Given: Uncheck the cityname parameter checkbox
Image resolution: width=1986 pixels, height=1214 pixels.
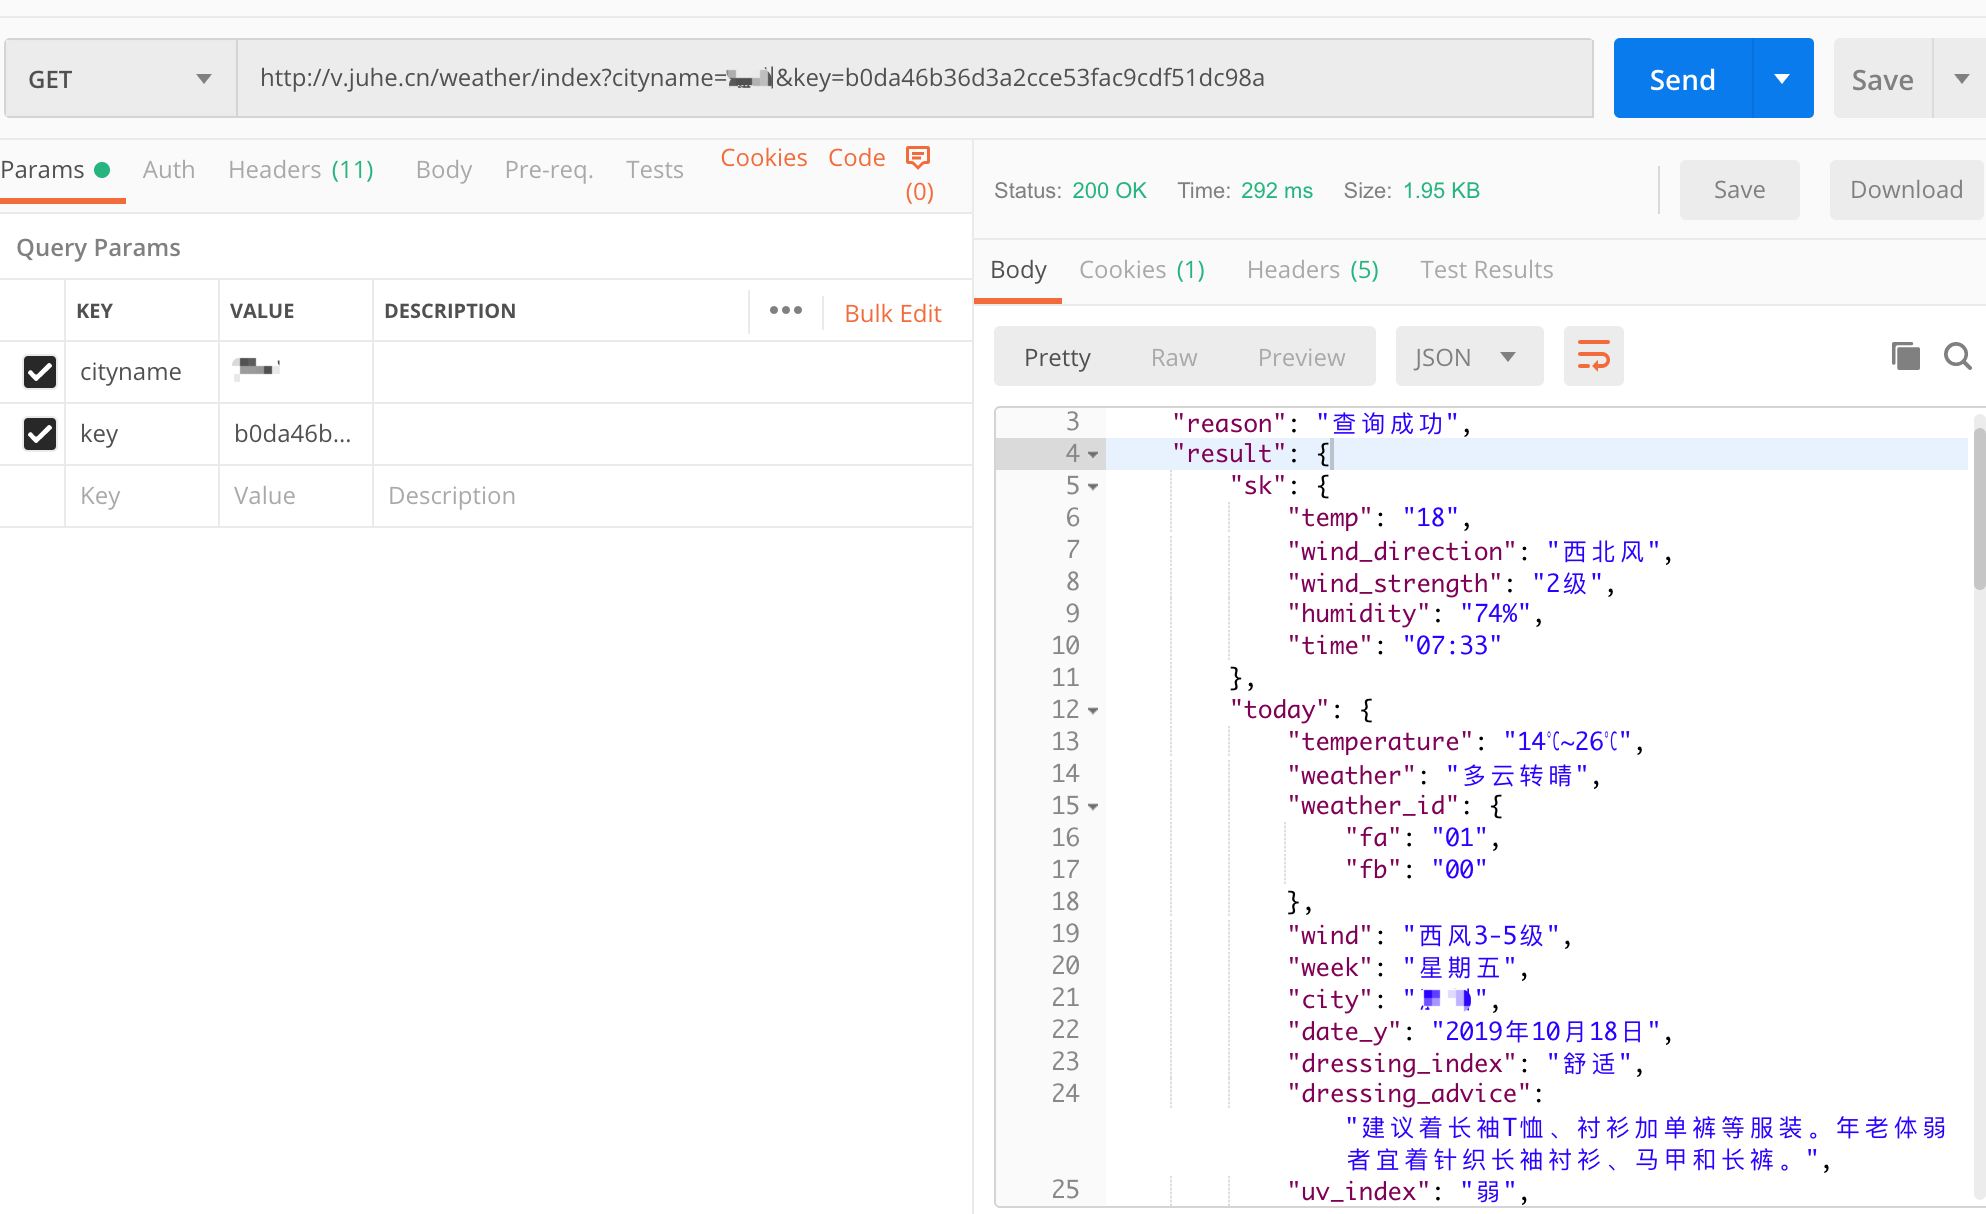Looking at the screenshot, I should click(x=40, y=372).
